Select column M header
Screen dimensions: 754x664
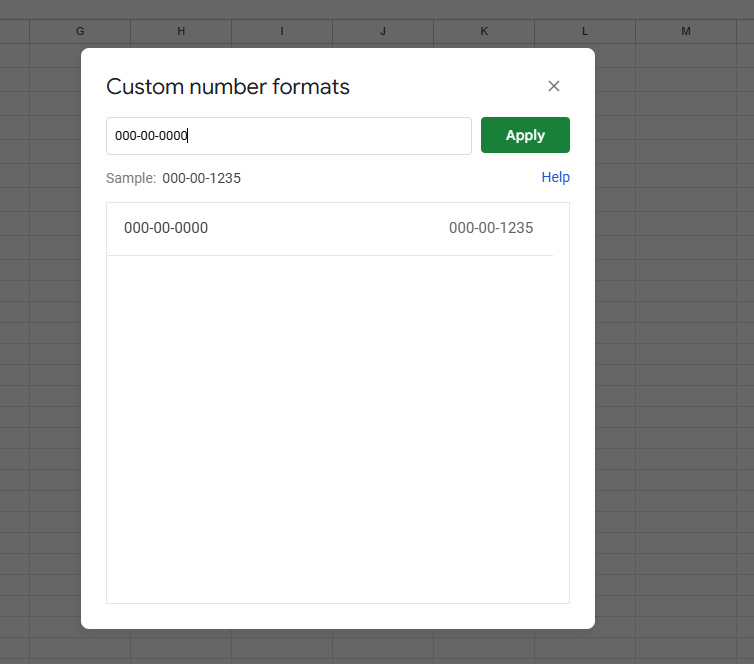click(686, 32)
